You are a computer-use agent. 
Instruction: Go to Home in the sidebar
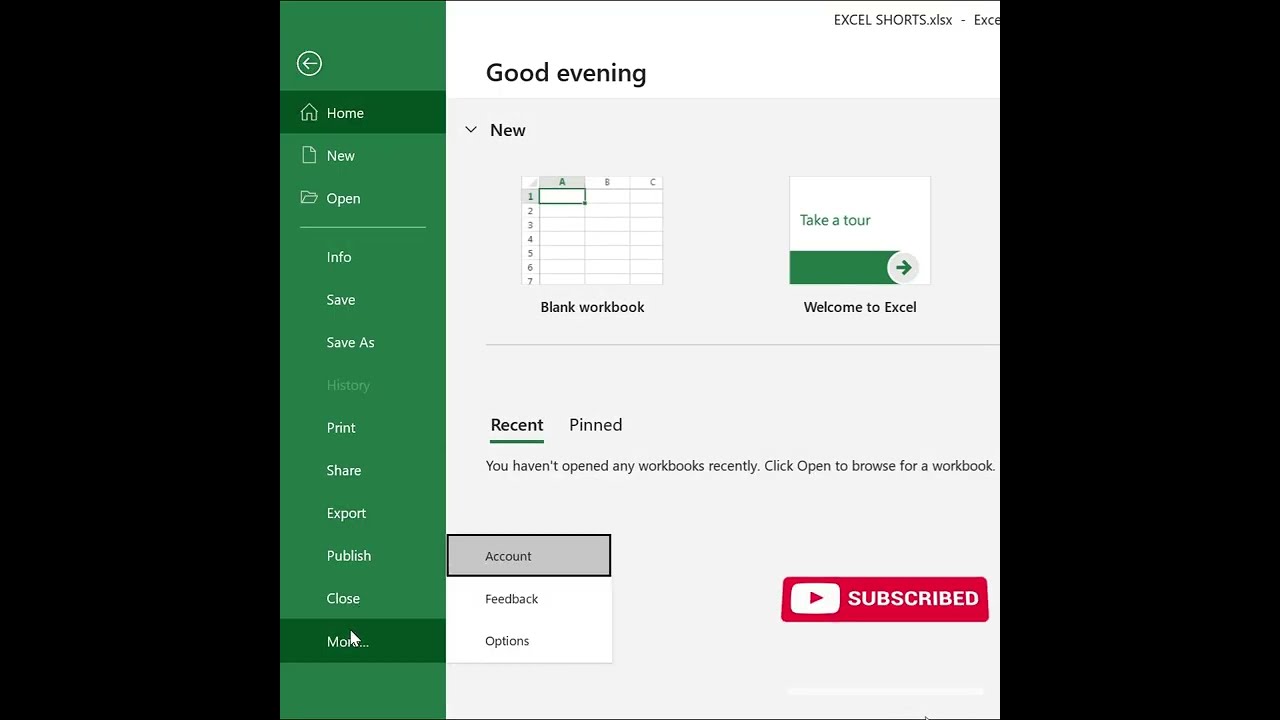tap(363, 113)
